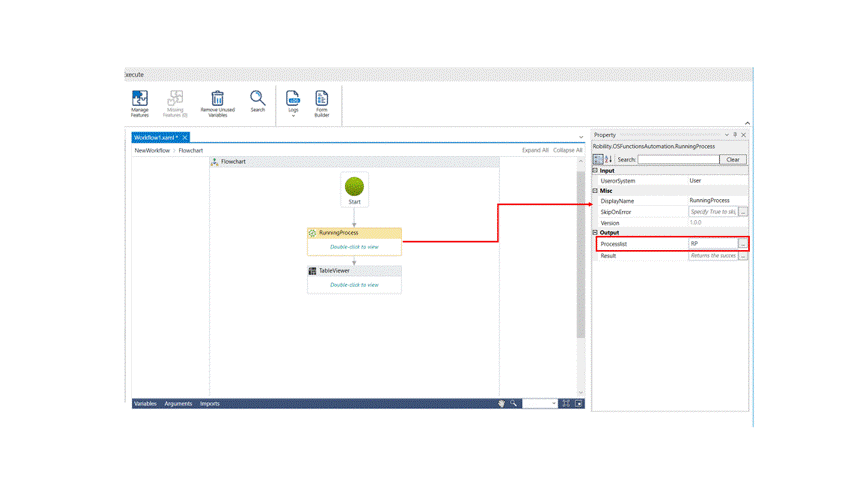
Task: Sort properties alphabetically with A-Z icon
Action: click(x=608, y=160)
